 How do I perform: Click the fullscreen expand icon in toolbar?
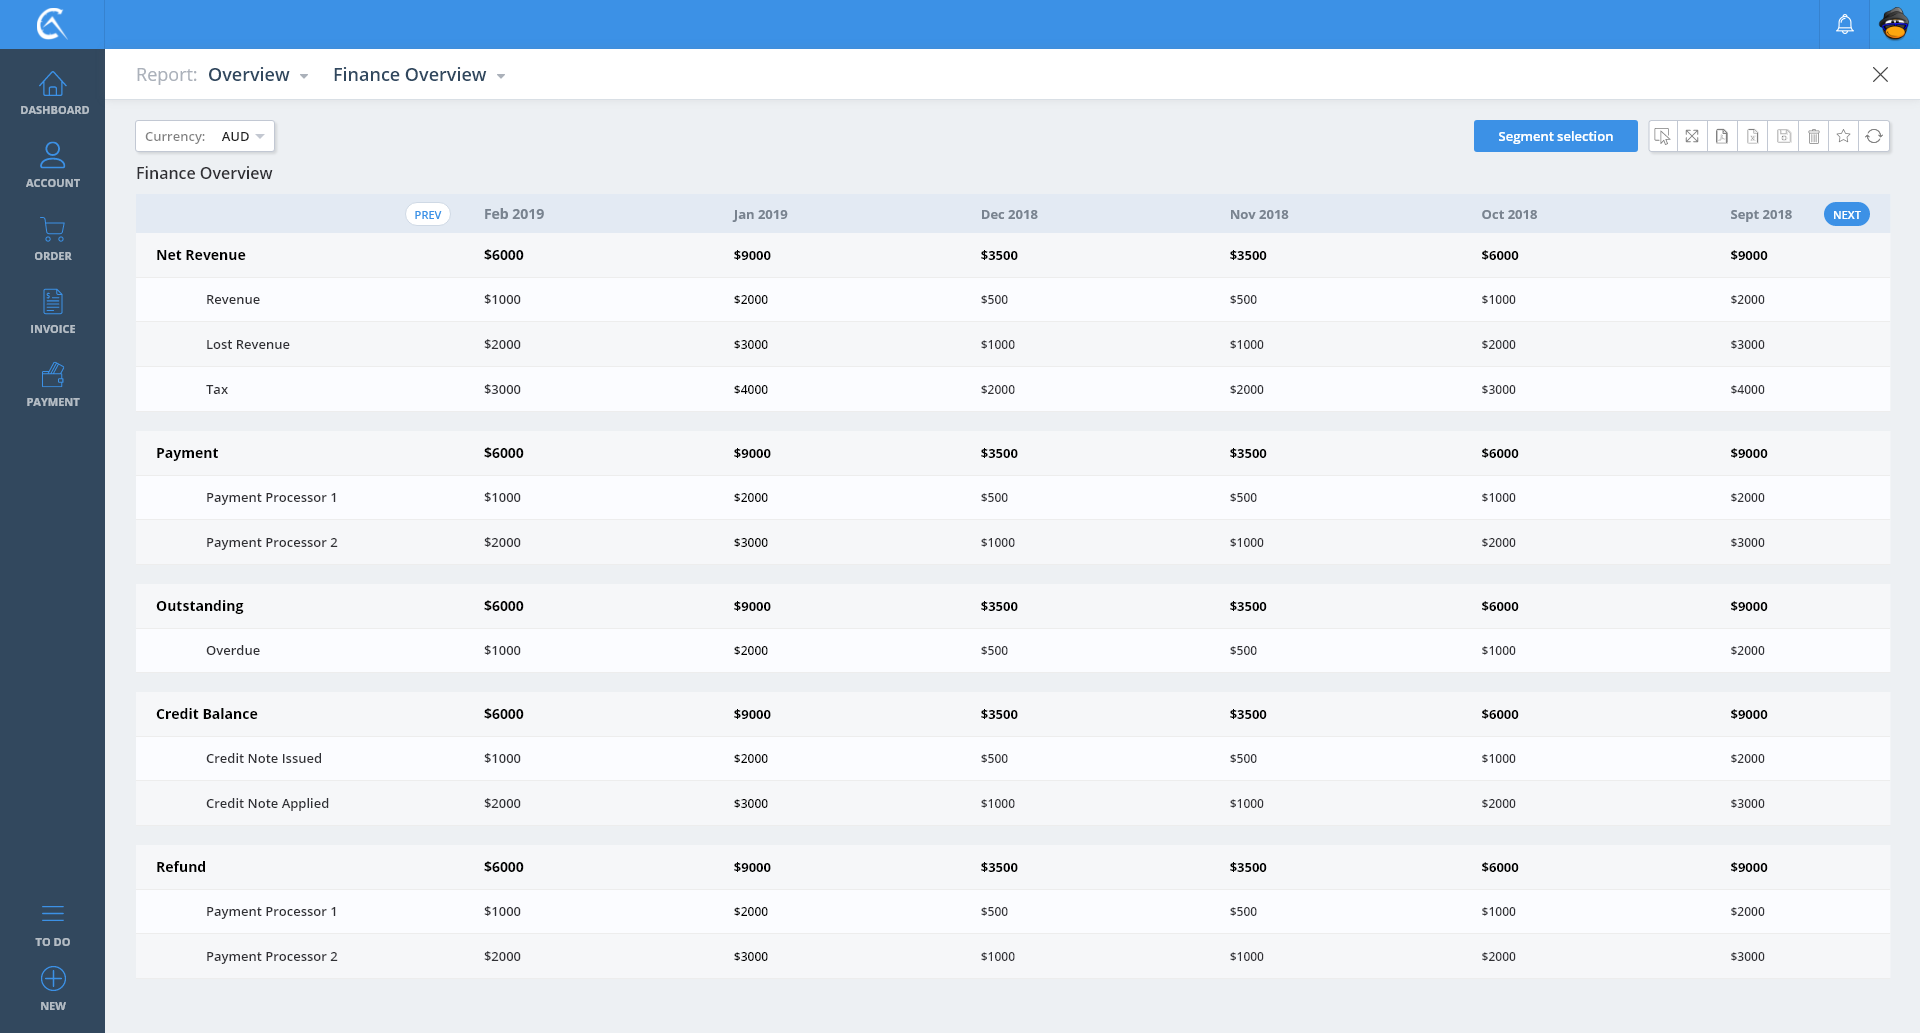click(x=1692, y=136)
